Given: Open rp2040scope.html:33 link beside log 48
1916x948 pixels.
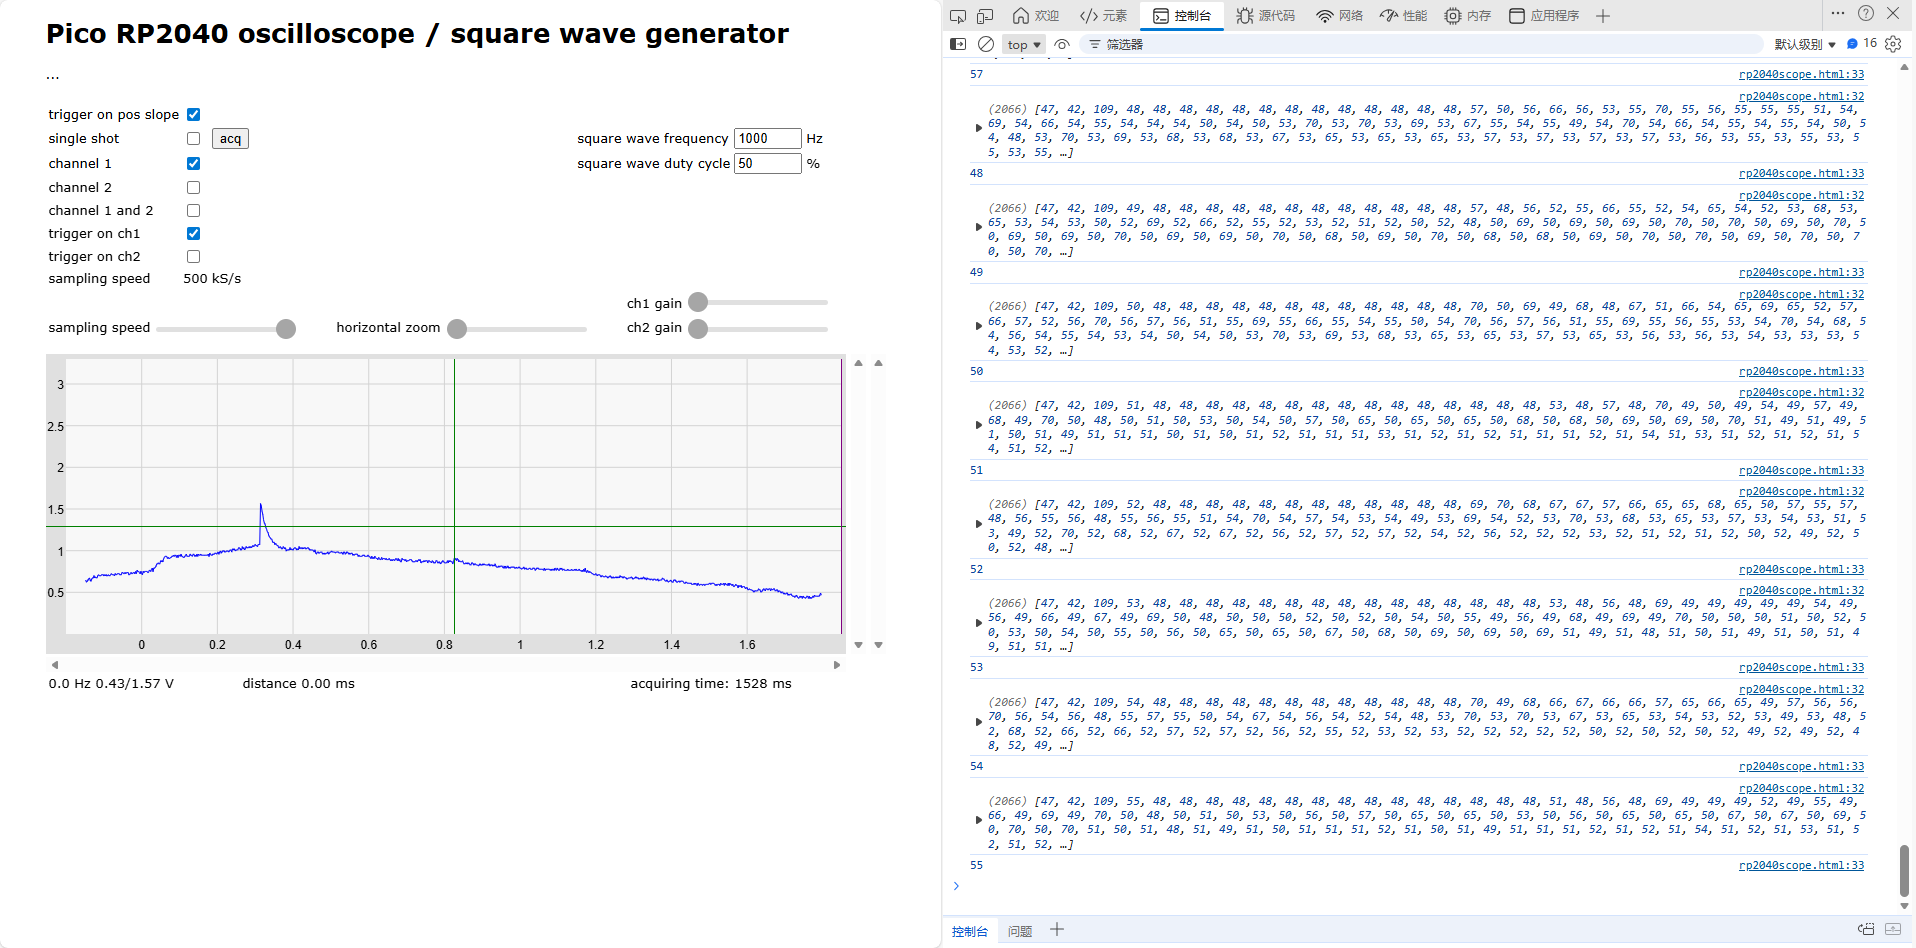Looking at the screenshot, I should 1801,174.
